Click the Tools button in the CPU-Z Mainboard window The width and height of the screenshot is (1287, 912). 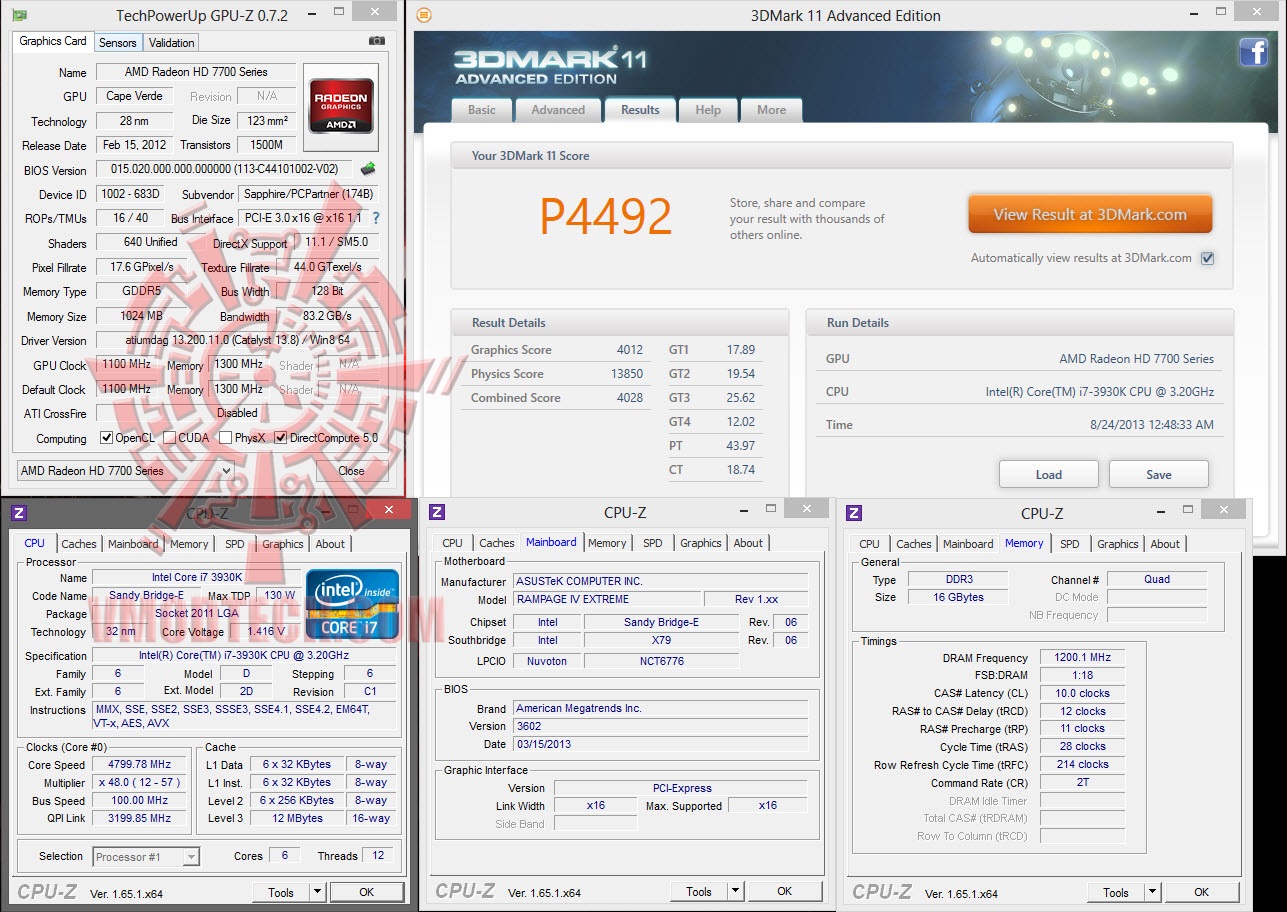pyautogui.click(x=699, y=891)
